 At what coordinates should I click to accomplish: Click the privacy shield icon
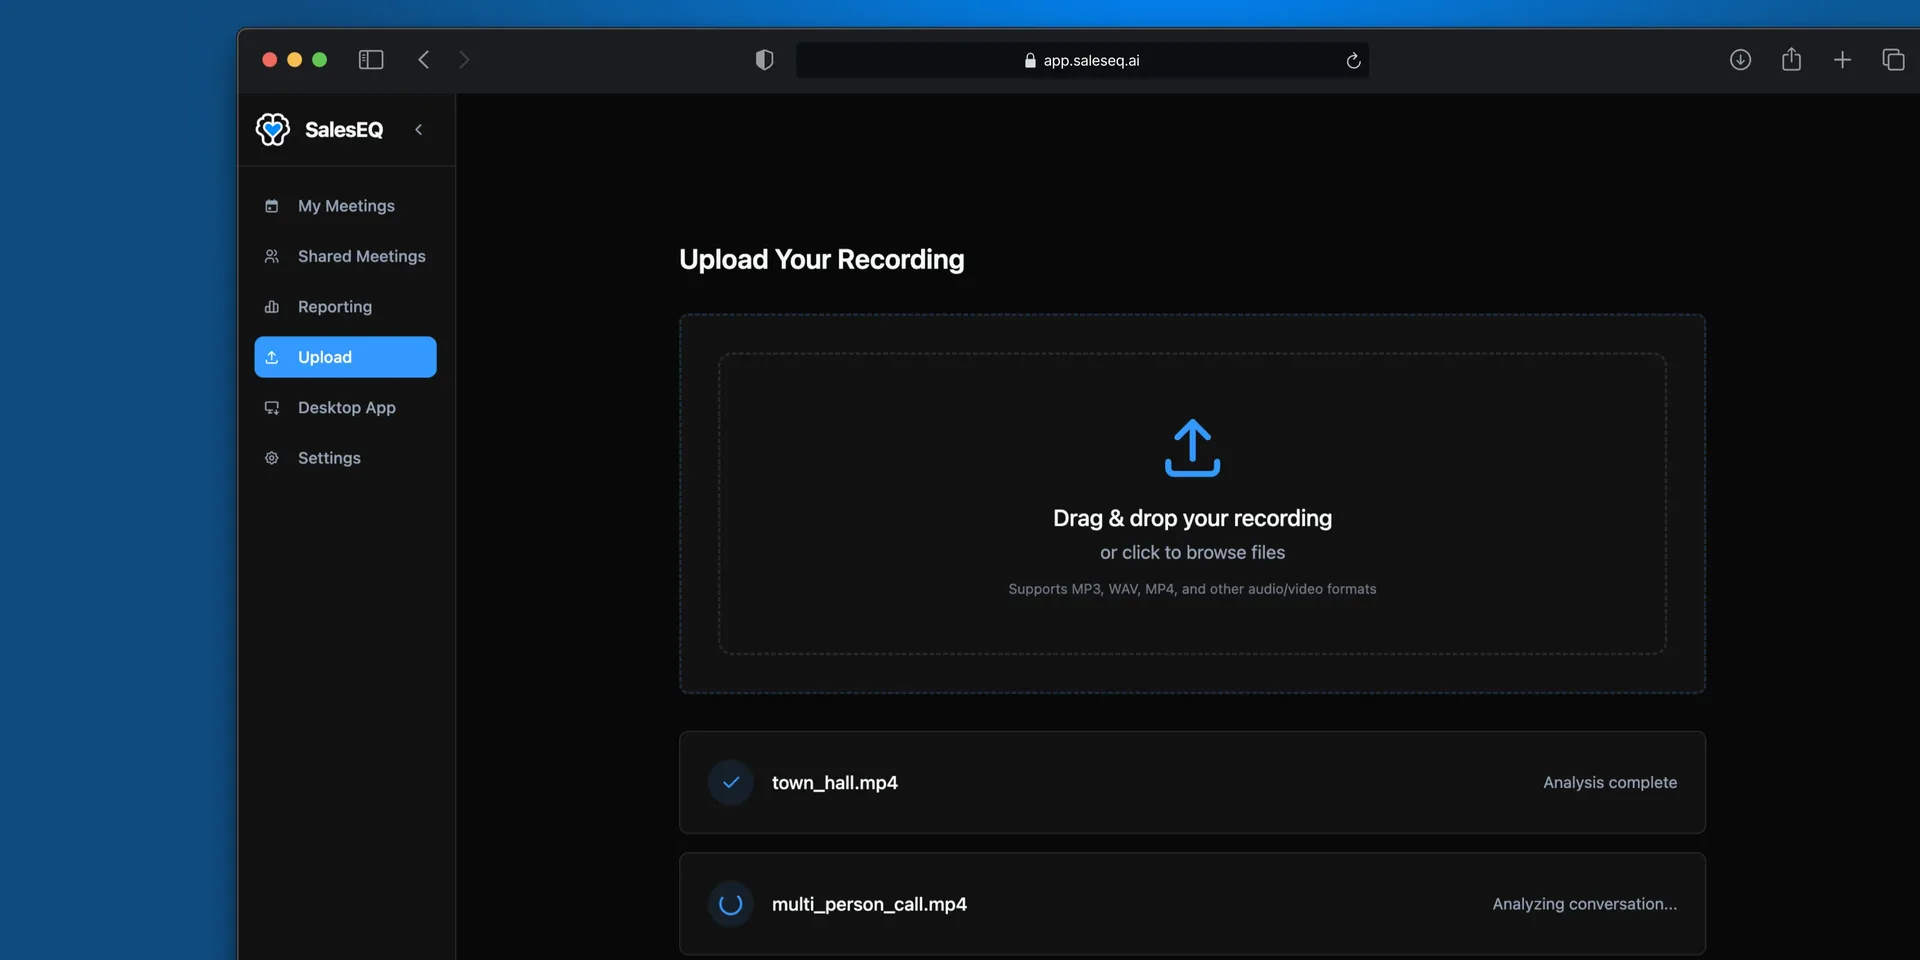[x=765, y=60]
